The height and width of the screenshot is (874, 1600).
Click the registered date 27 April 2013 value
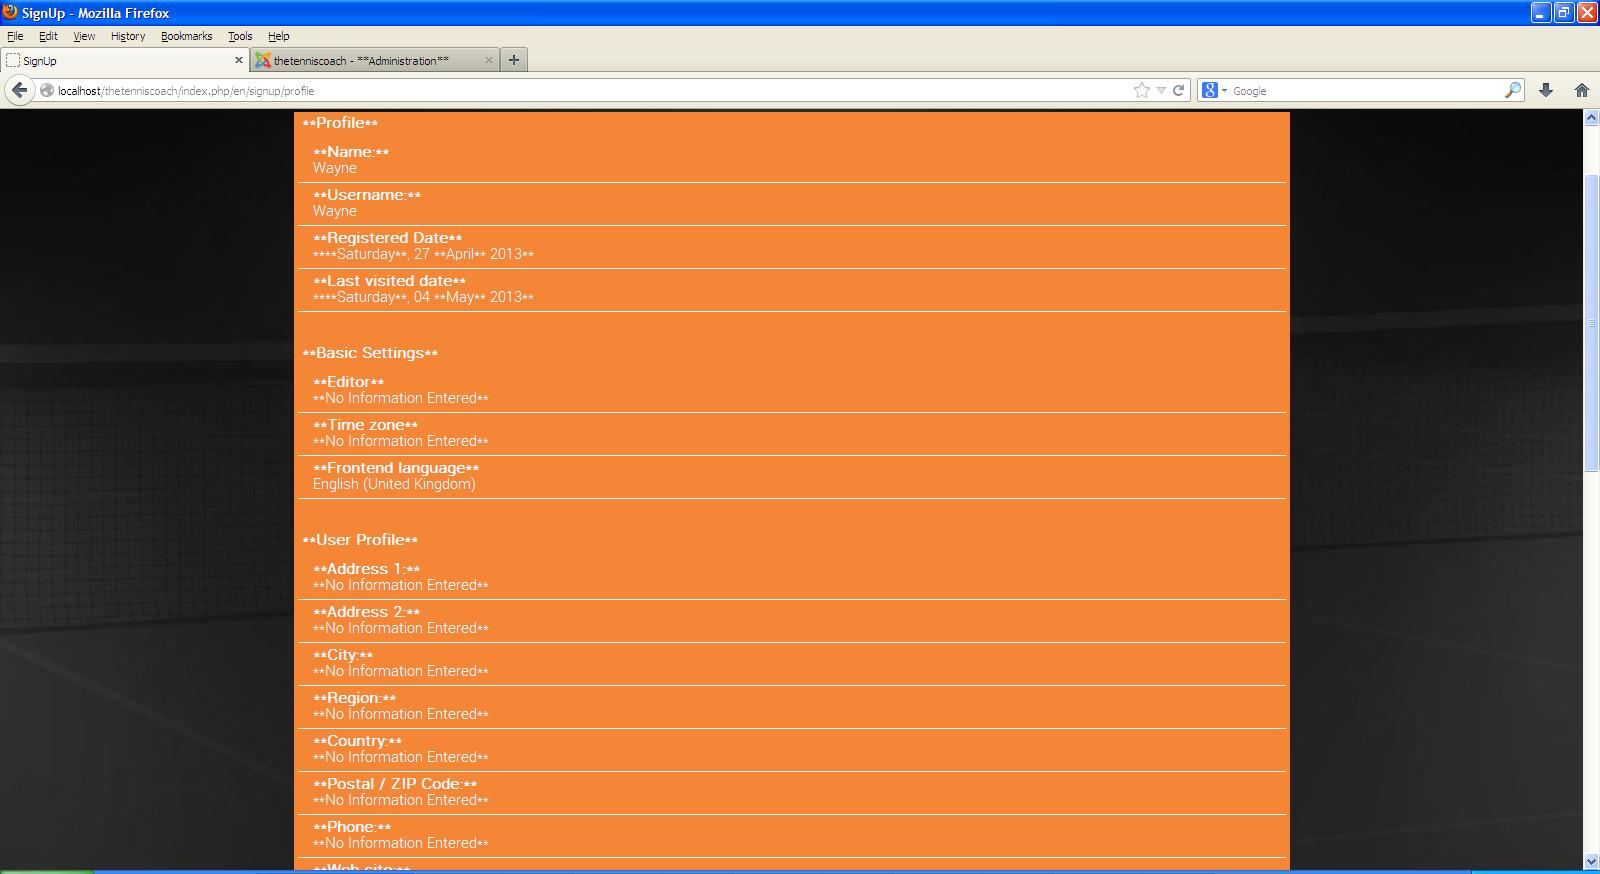(423, 254)
